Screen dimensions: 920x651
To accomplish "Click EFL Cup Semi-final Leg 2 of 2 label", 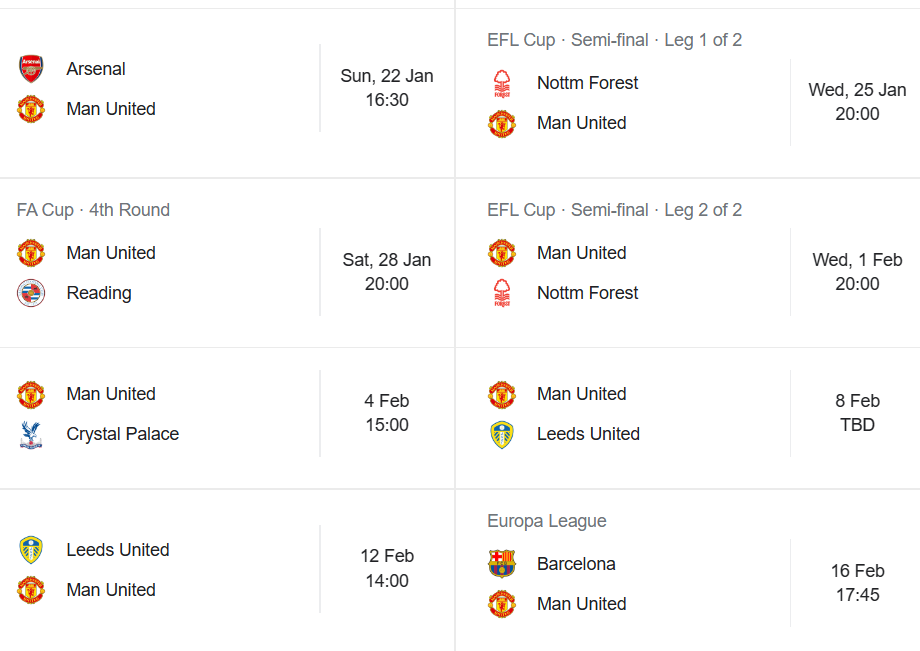I will [x=614, y=210].
